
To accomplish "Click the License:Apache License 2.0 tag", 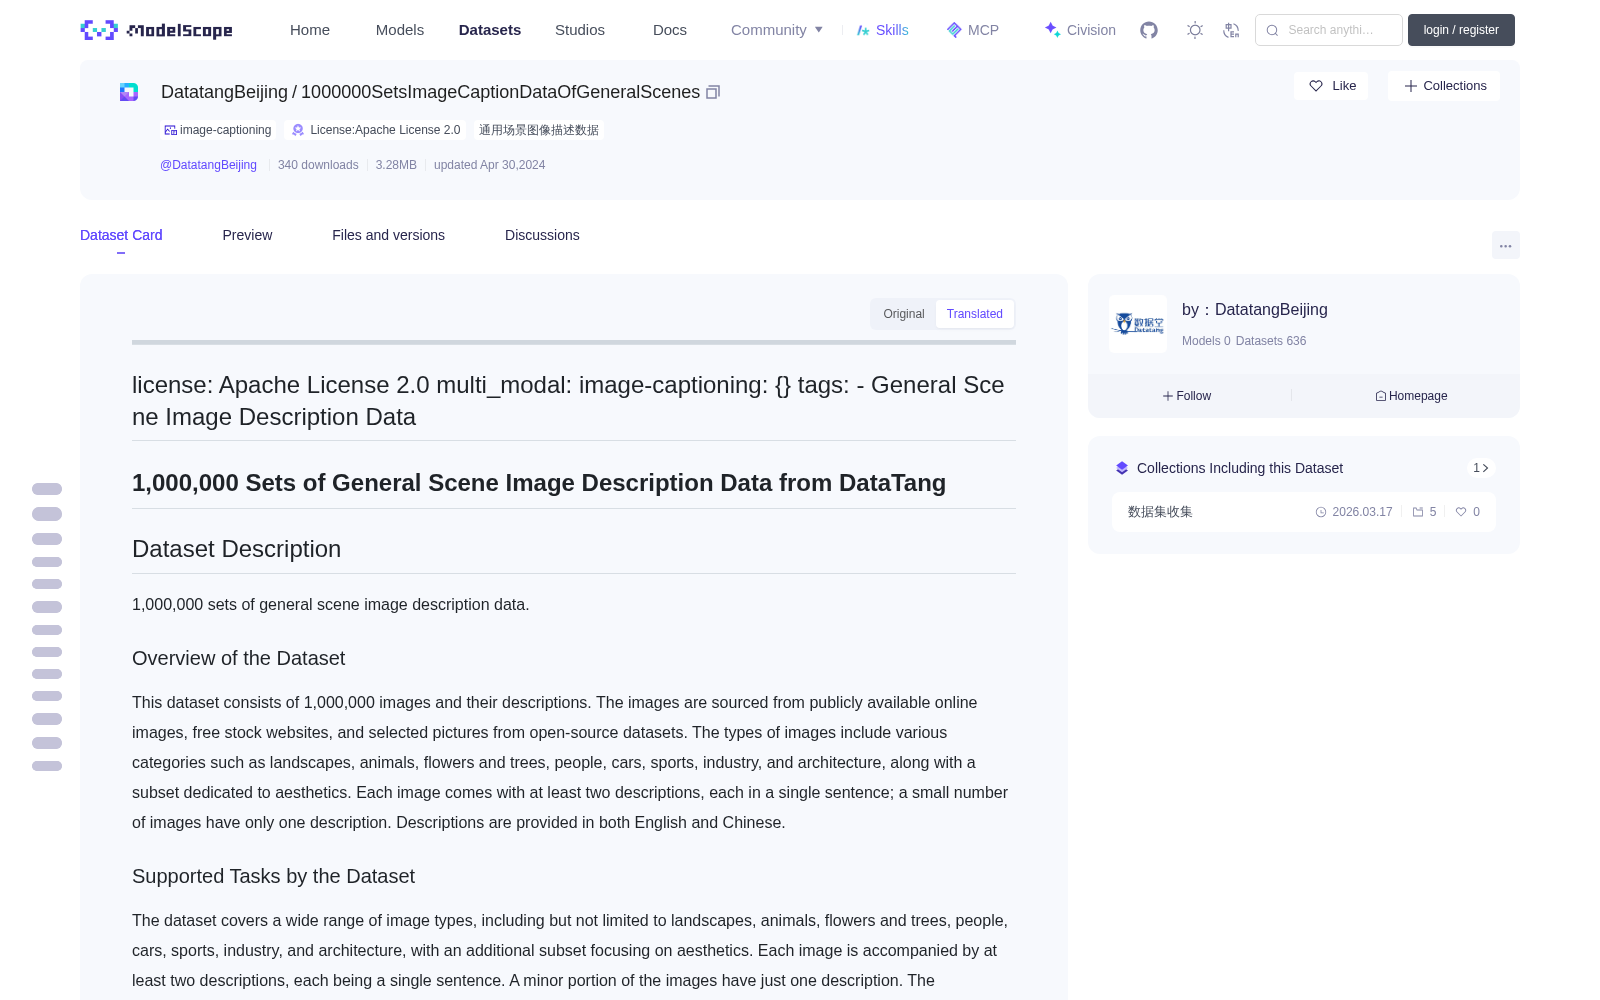I will pyautogui.click(x=376, y=130).
